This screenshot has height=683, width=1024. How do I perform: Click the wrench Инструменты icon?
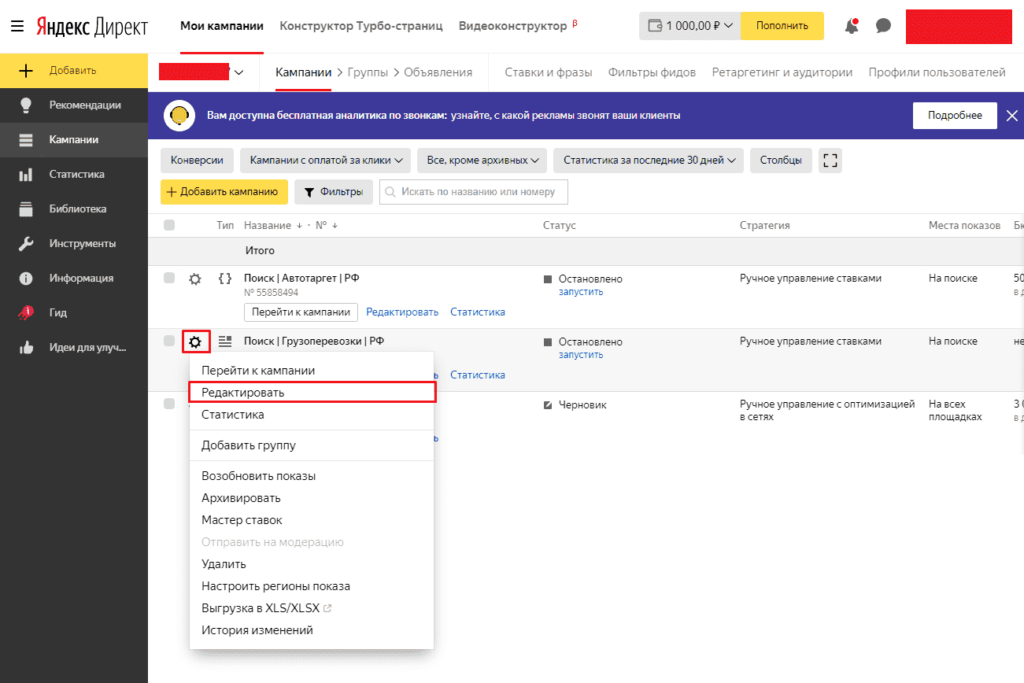tap(25, 244)
